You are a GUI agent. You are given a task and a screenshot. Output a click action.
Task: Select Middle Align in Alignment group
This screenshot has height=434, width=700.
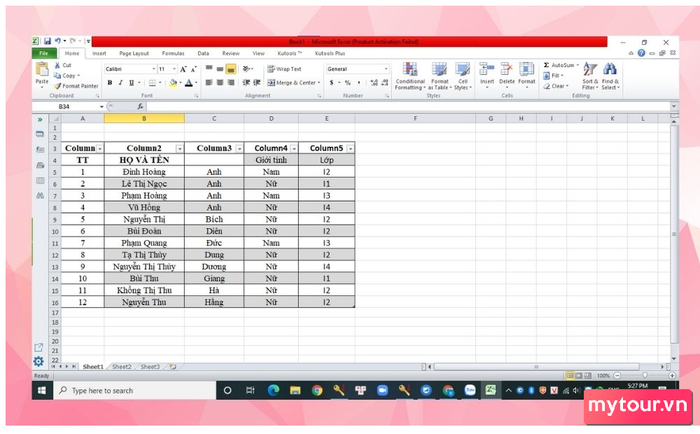click(x=220, y=69)
